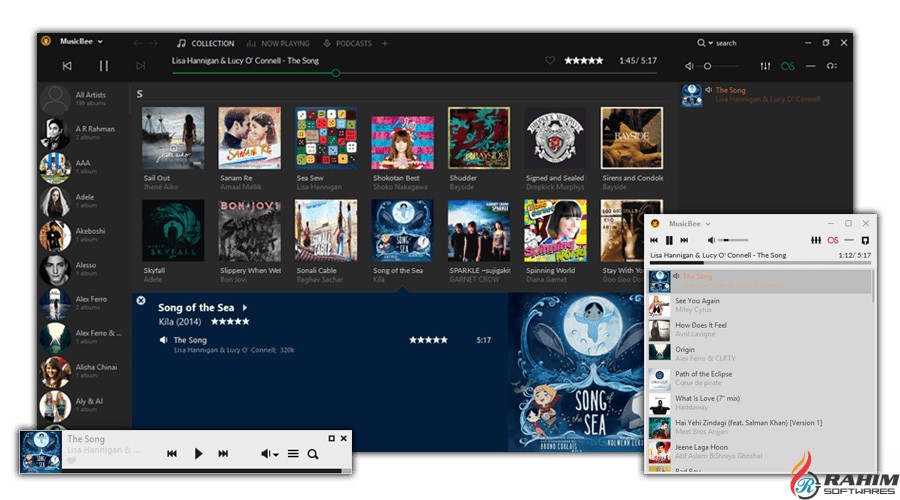Click the heart love icon beside rating

click(549, 60)
